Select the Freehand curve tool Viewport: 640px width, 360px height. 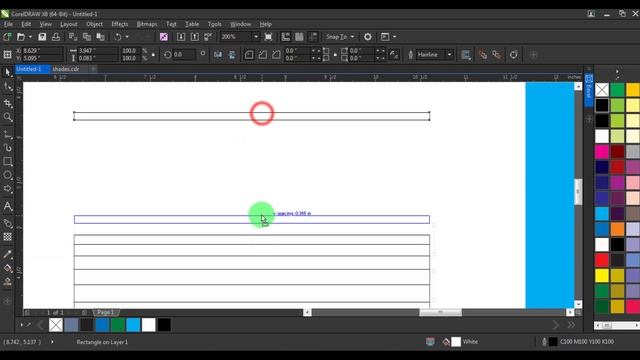point(7,134)
